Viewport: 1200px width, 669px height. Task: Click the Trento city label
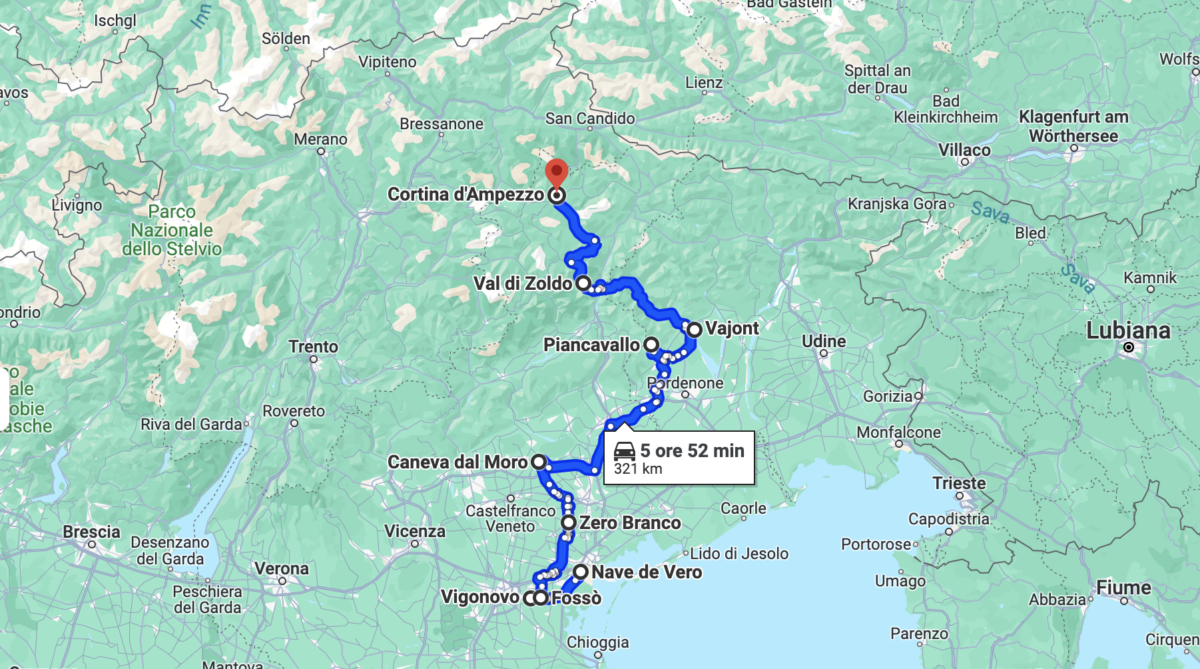pos(313,347)
